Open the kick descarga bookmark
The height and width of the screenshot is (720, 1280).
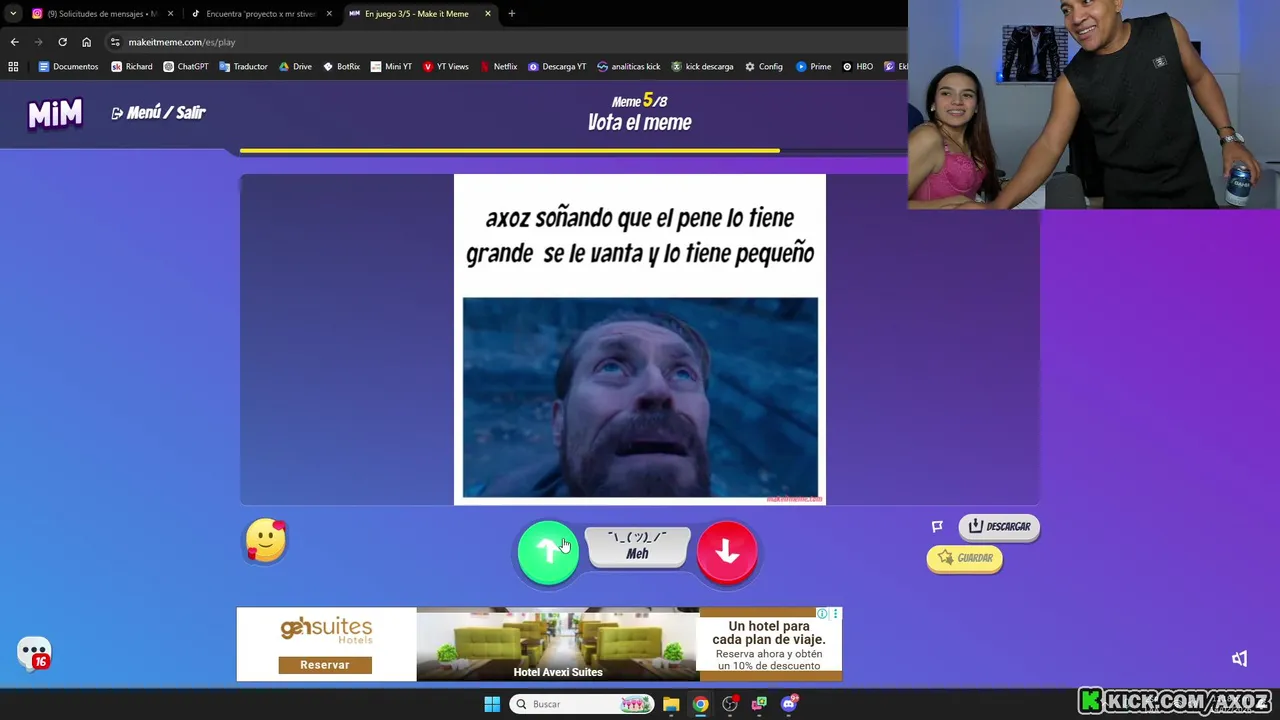tap(702, 67)
